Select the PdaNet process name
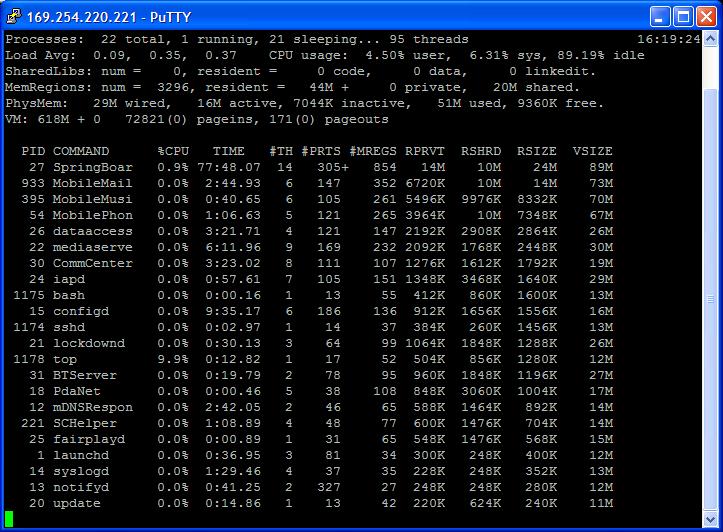Viewport: 723px width, 532px height. (77, 391)
